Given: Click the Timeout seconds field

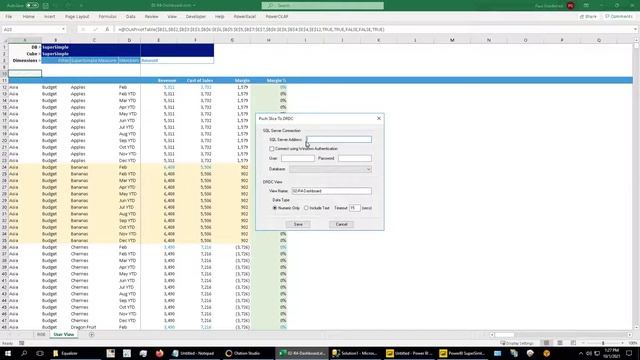Looking at the screenshot, I should point(354,208).
